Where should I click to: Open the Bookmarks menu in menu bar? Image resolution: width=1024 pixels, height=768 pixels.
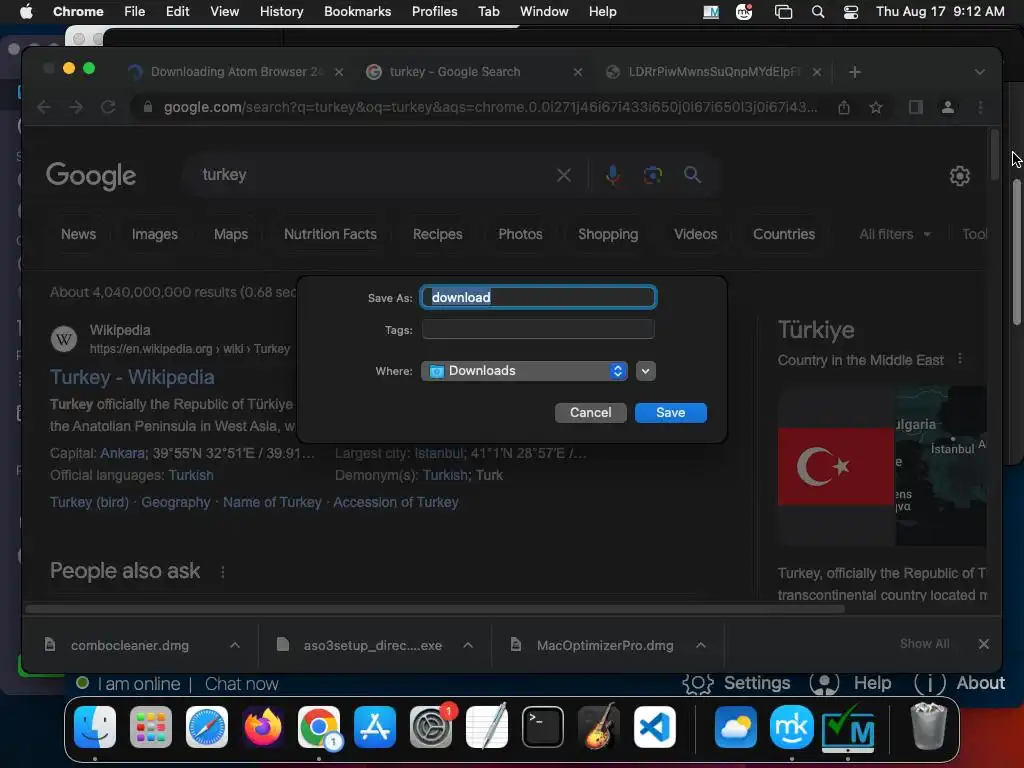pyautogui.click(x=357, y=11)
